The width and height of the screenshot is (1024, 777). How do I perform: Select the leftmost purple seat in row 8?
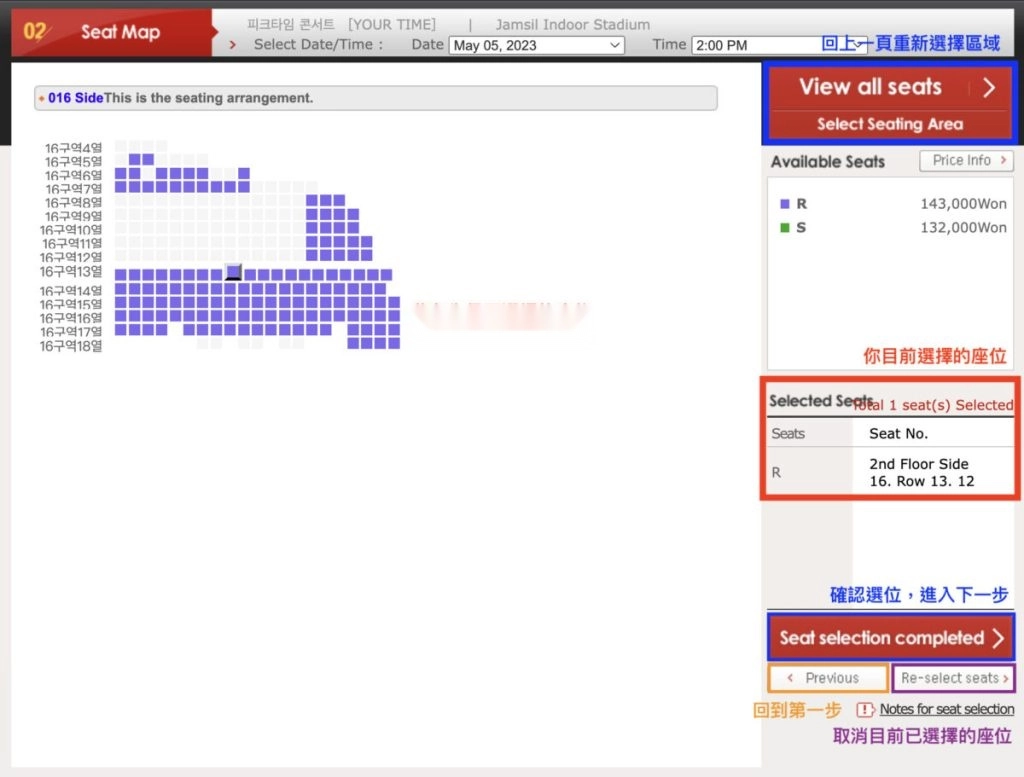coord(312,201)
